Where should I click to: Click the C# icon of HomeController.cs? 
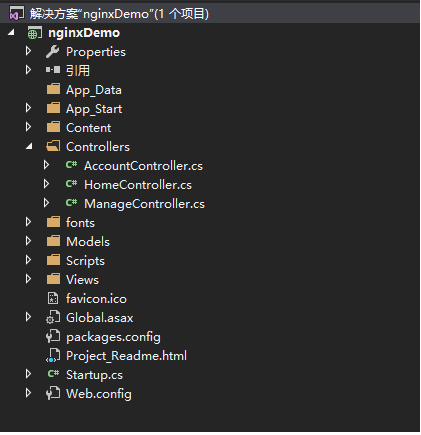pos(71,184)
